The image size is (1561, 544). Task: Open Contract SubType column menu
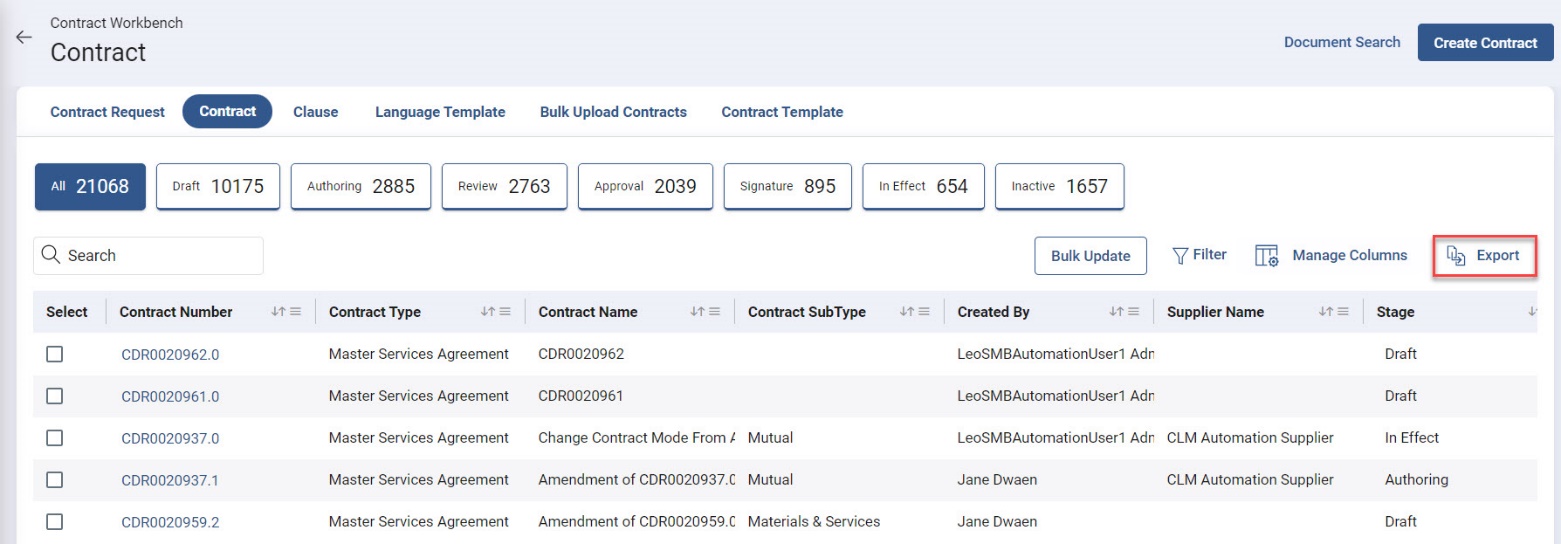[x=923, y=312]
